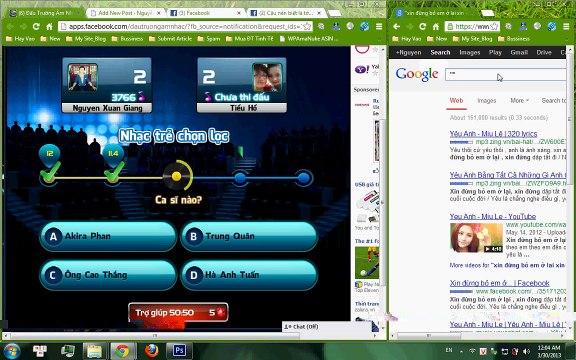Image resolution: width=576 pixels, height=360 pixels.
Task: Switch to Firefox on the taskbar
Action: tap(151, 351)
